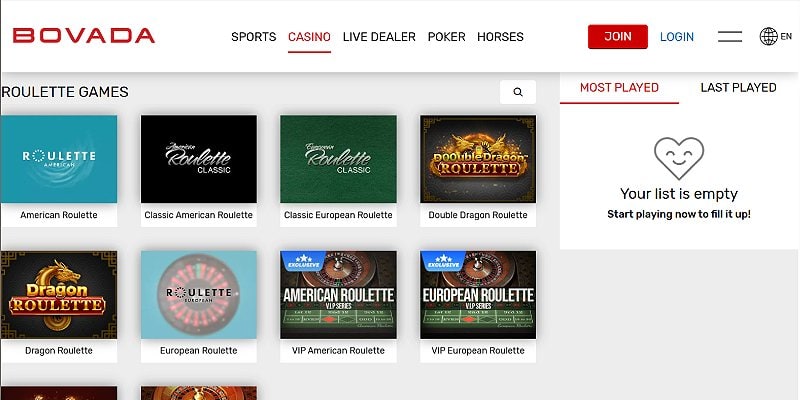Play the VIP American Roulette game

coord(337,295)
